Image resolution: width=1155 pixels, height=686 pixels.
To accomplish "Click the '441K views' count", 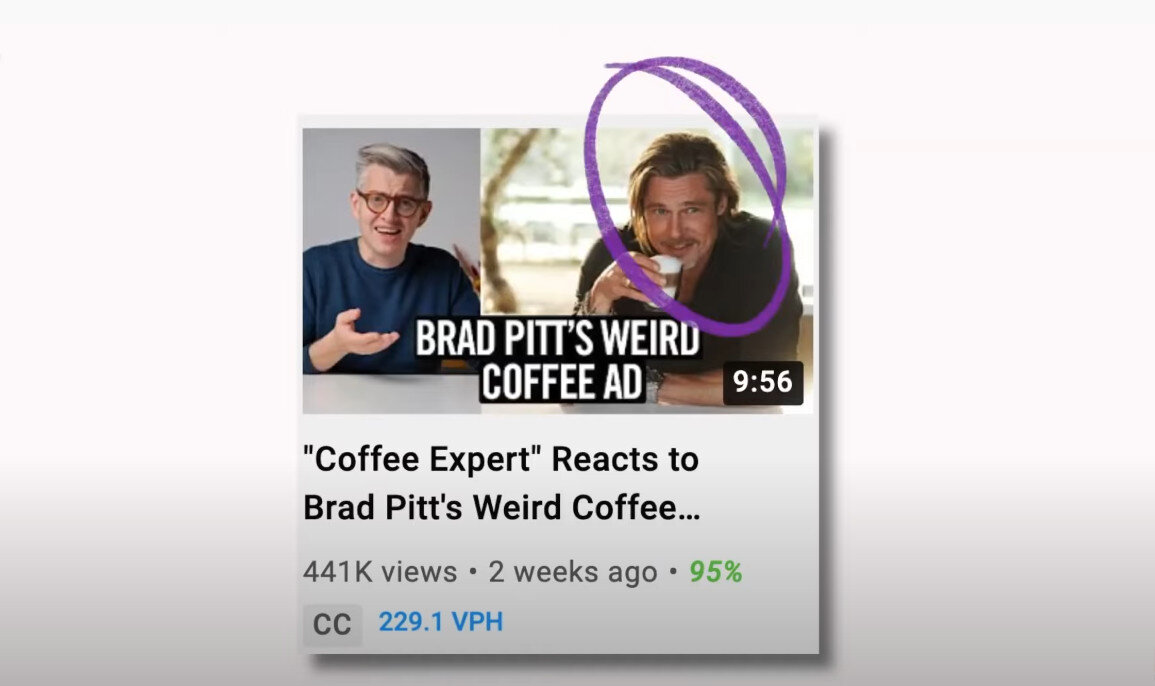I will click(x=380, y=572).
